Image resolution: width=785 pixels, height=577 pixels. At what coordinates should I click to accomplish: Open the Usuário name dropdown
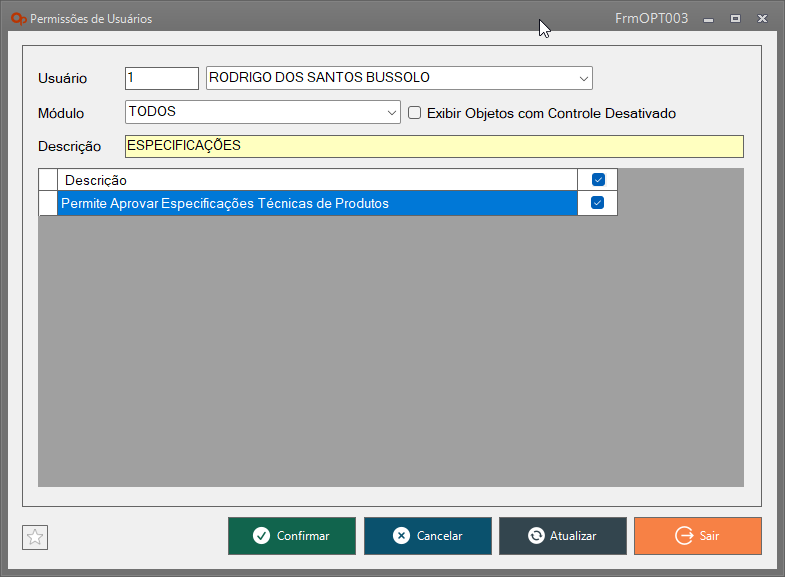(583, 78)
